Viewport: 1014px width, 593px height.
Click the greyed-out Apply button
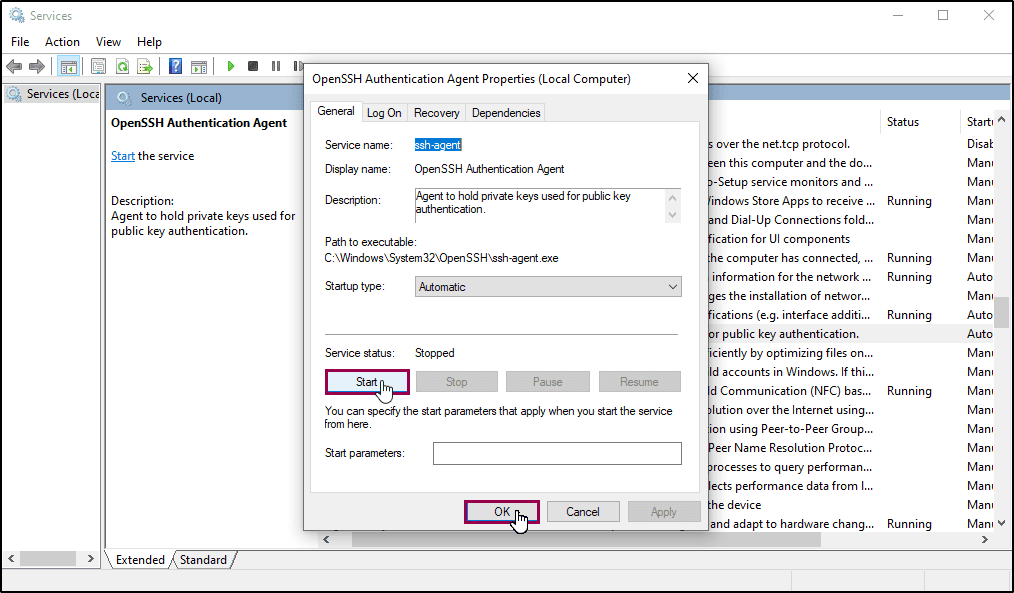(x=663, y=512)
